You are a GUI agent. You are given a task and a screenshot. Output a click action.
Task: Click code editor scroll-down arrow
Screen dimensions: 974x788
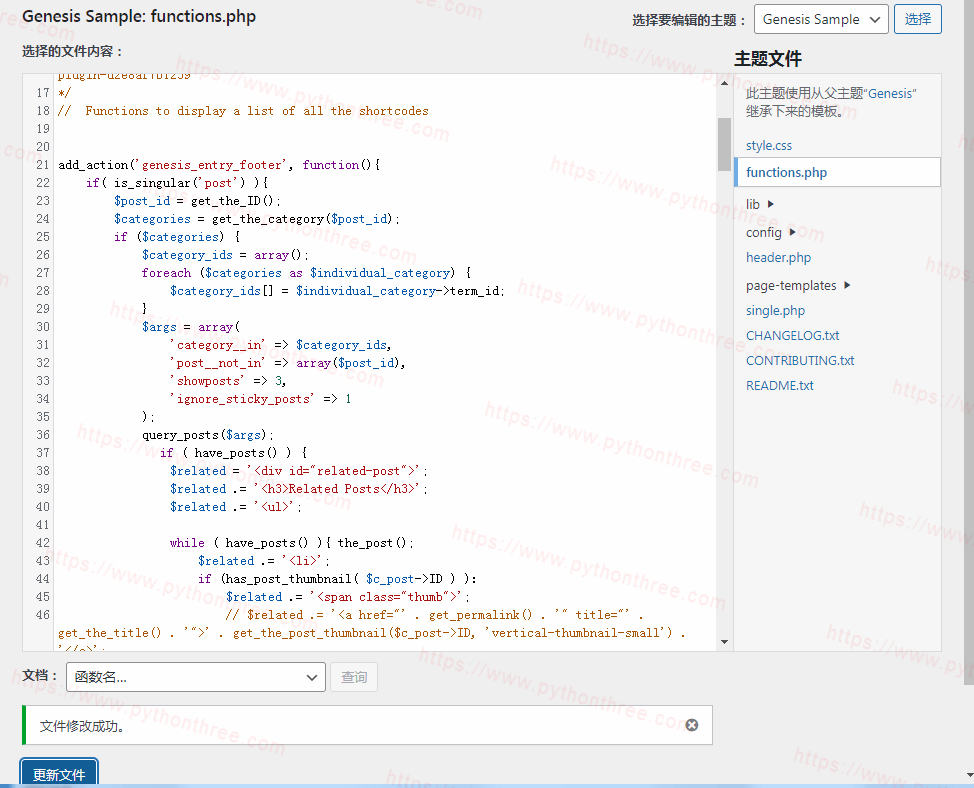pyautogui.click(x=724, y=641)
